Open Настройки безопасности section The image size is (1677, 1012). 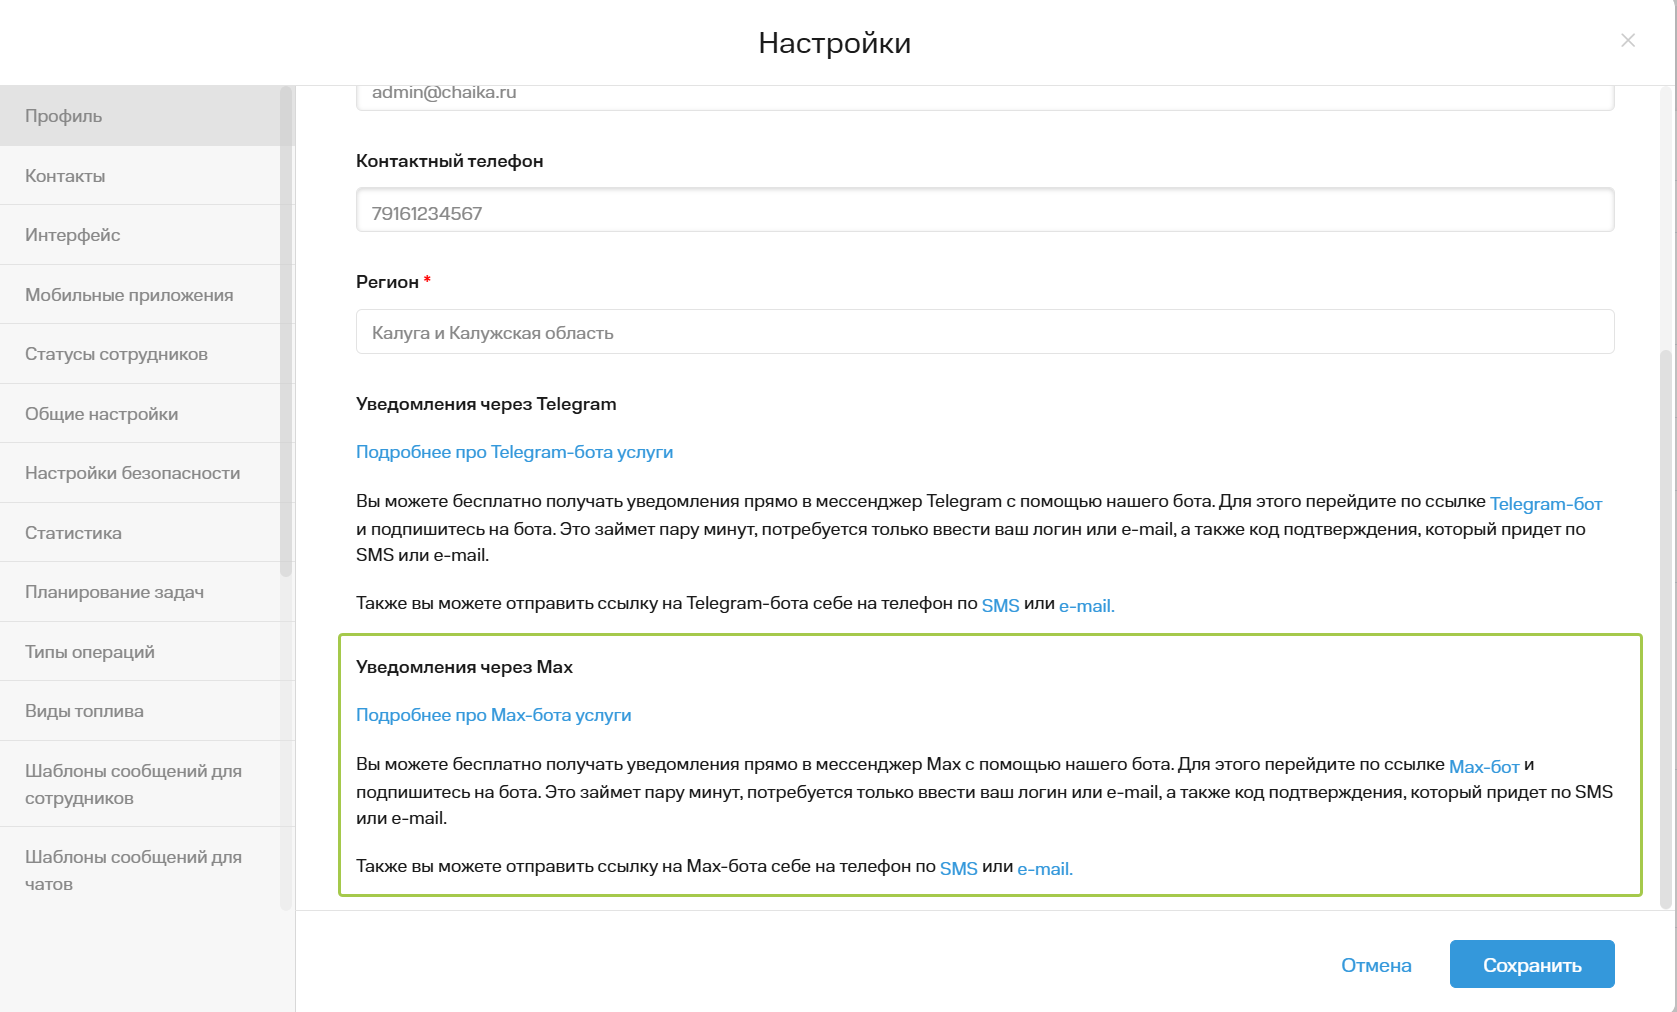click(x=140, y=473)
